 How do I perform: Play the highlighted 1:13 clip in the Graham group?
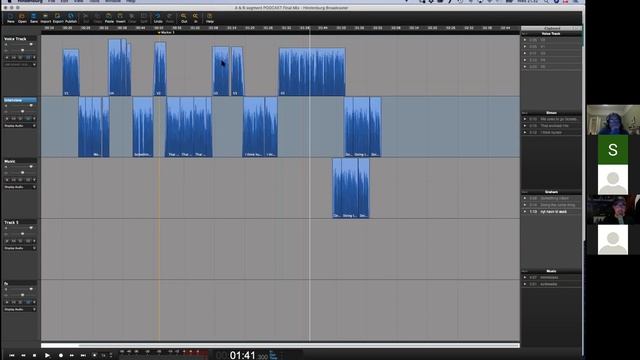coord(525,212)
